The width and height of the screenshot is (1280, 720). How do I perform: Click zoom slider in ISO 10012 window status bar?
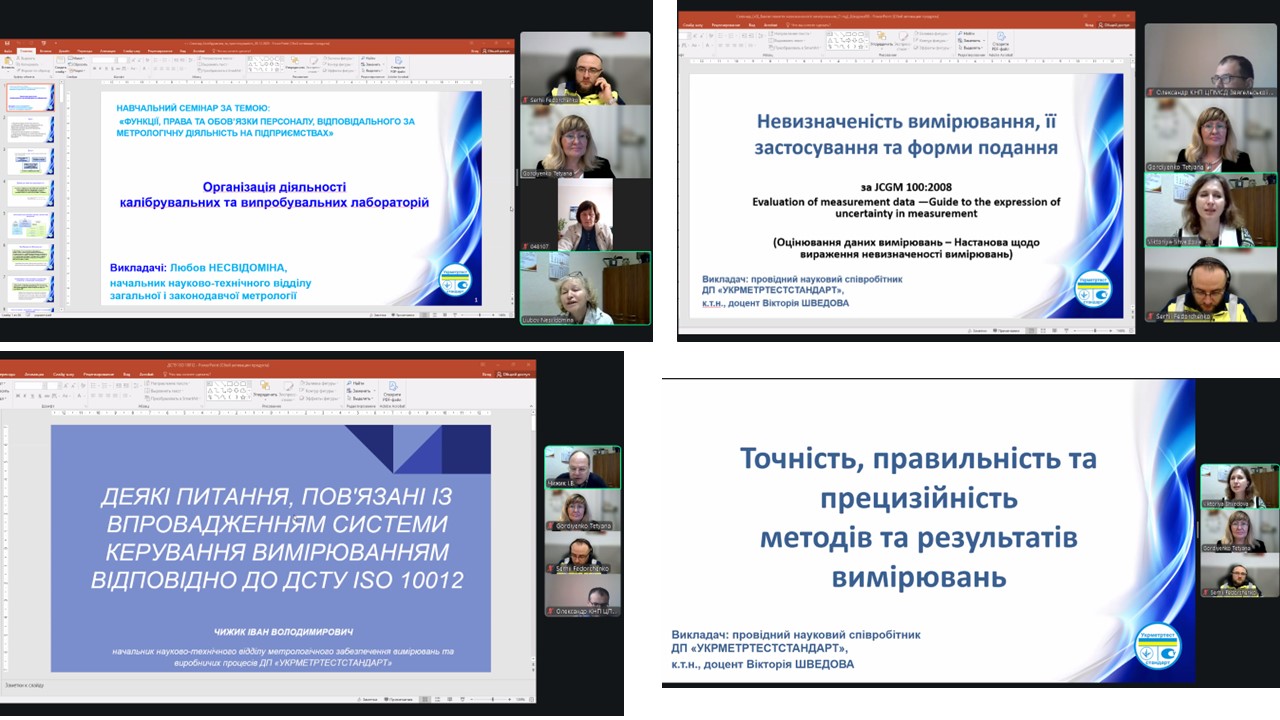(493, 699)
